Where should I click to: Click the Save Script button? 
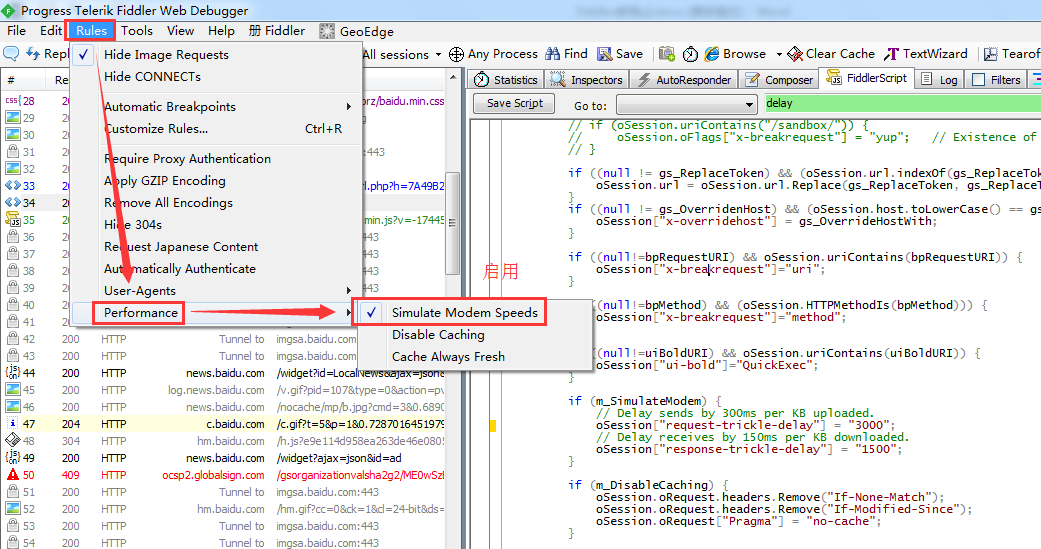[x=515, y=104]
